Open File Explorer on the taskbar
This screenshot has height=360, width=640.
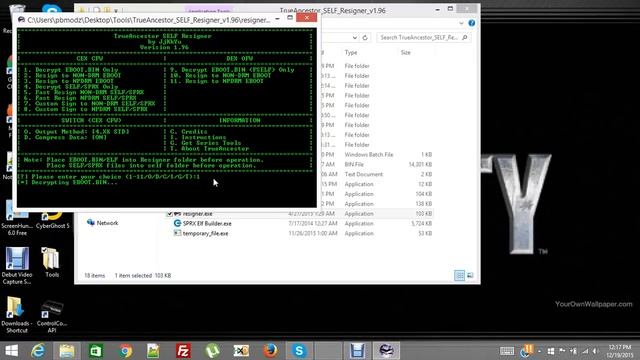coord(67,351)
